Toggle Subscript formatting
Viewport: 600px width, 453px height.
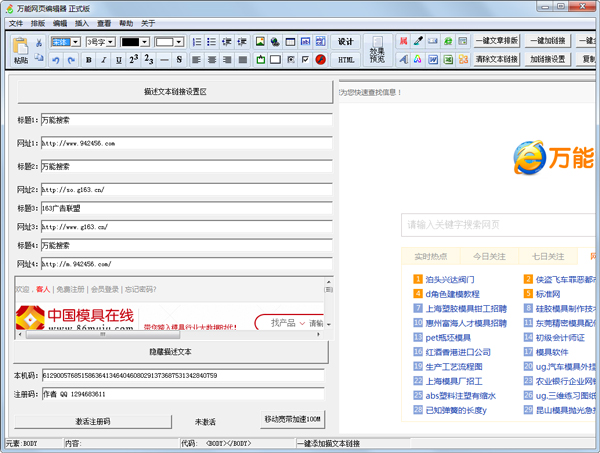[149, 59]
